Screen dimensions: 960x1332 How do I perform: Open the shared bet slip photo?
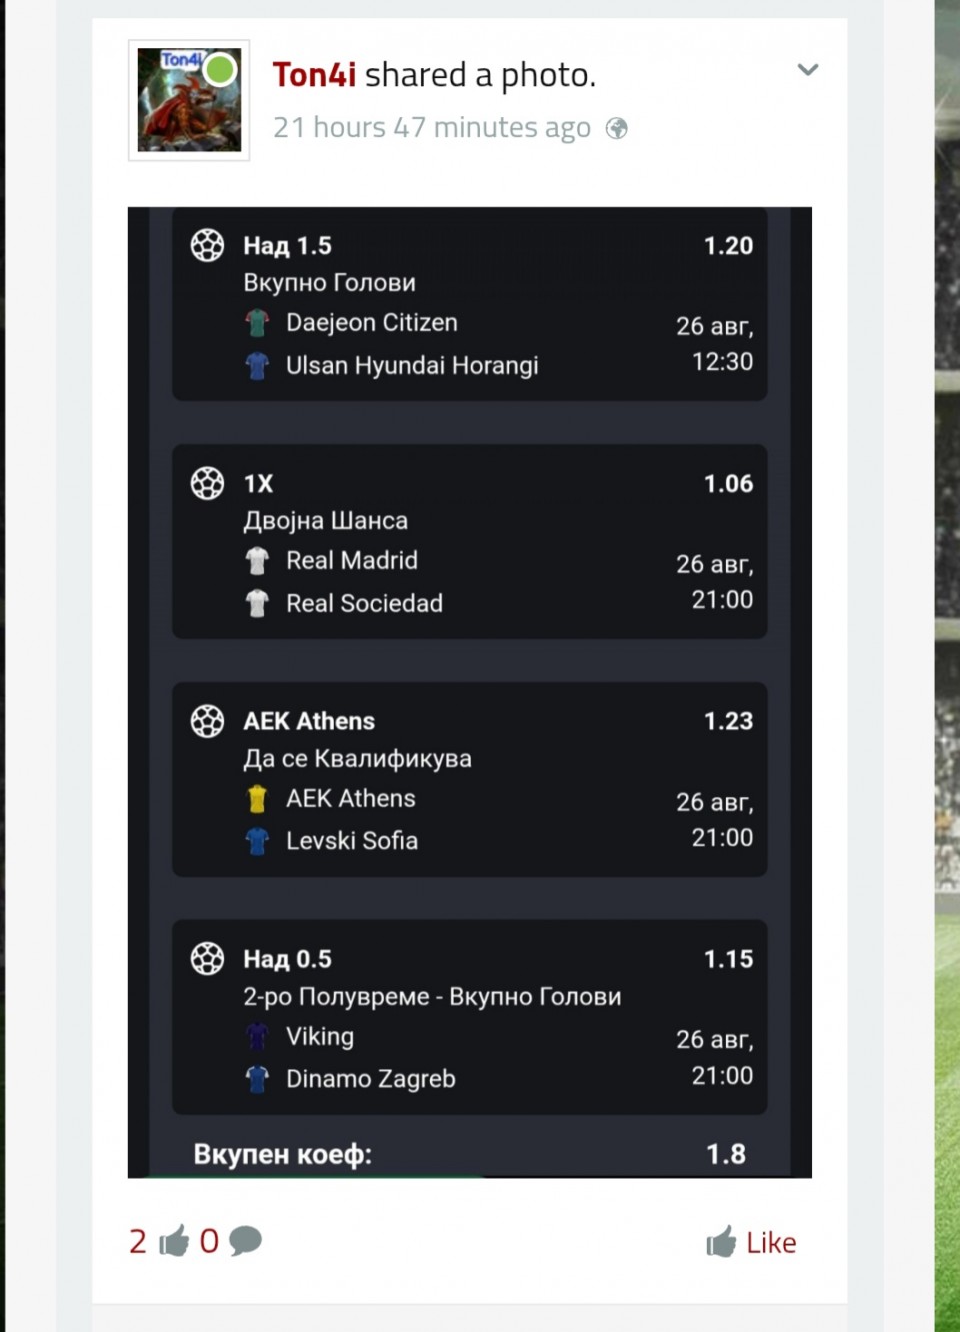point(470,692)
